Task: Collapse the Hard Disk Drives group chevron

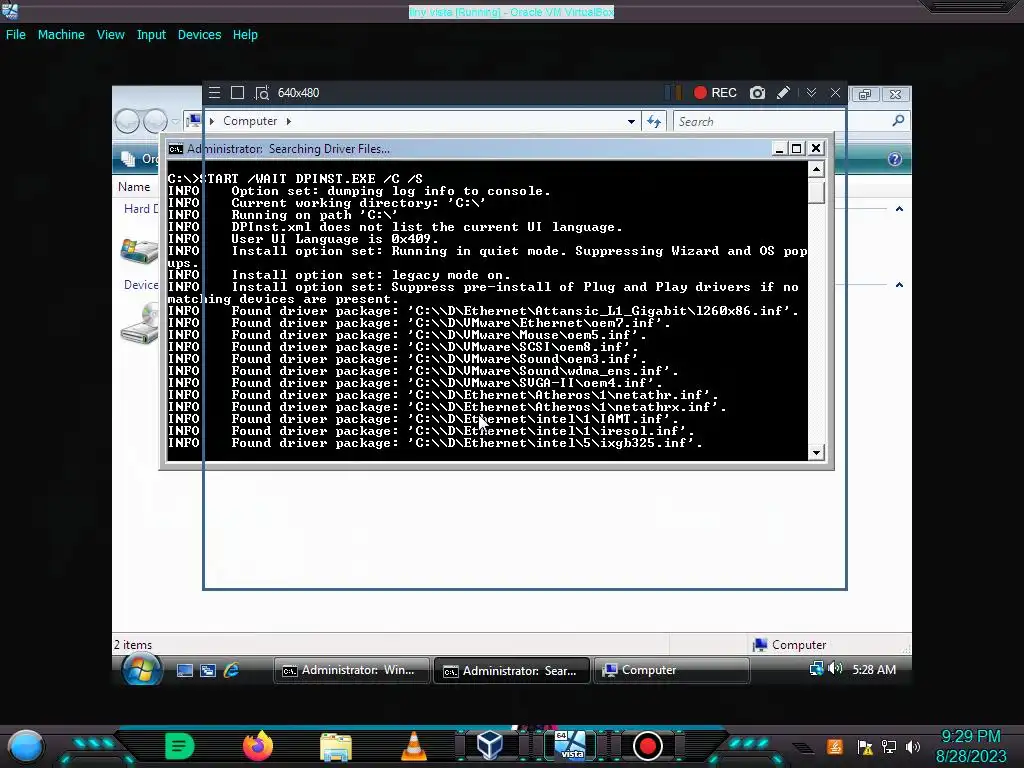Action: [x=899, y=209]
